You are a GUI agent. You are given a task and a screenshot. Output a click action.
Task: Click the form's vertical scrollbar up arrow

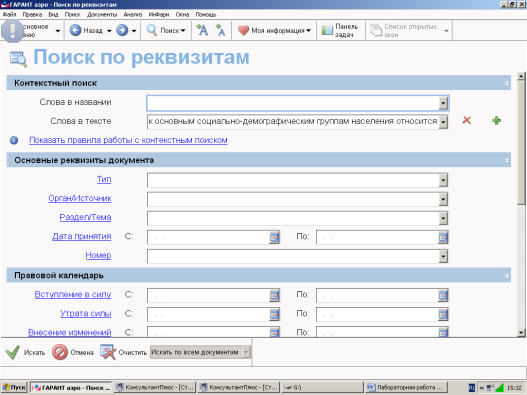pos(521,76)
